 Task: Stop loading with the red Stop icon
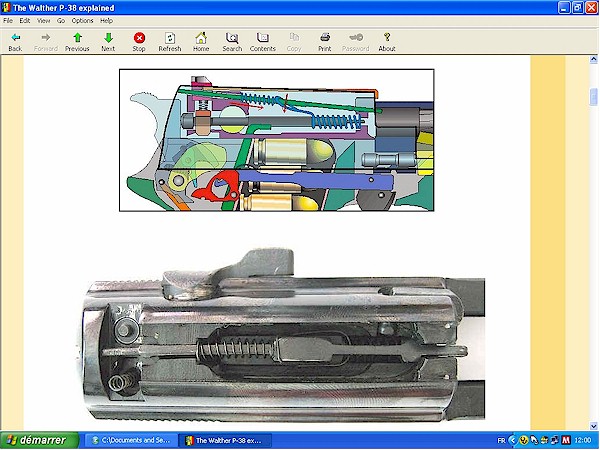click(x=139, y=42)
